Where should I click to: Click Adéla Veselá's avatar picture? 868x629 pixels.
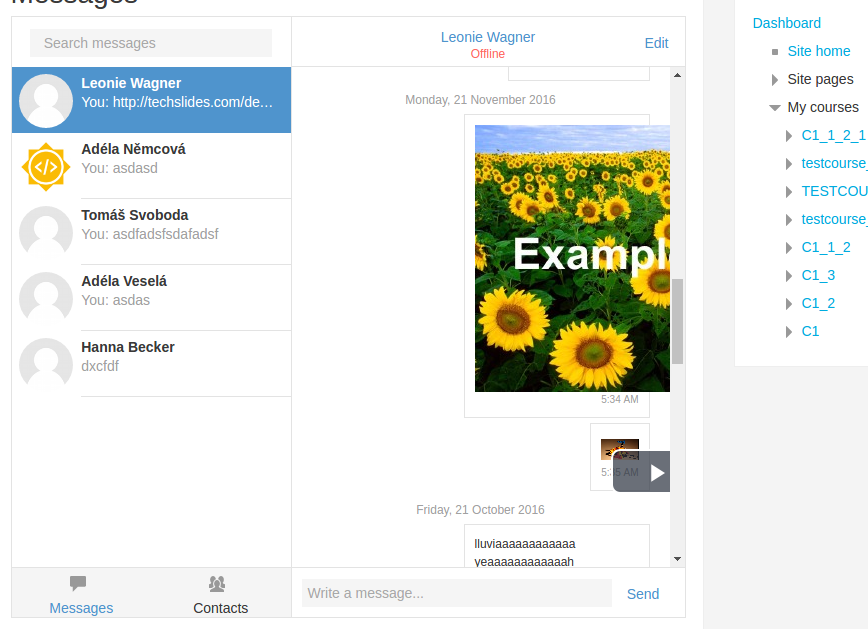46,298
